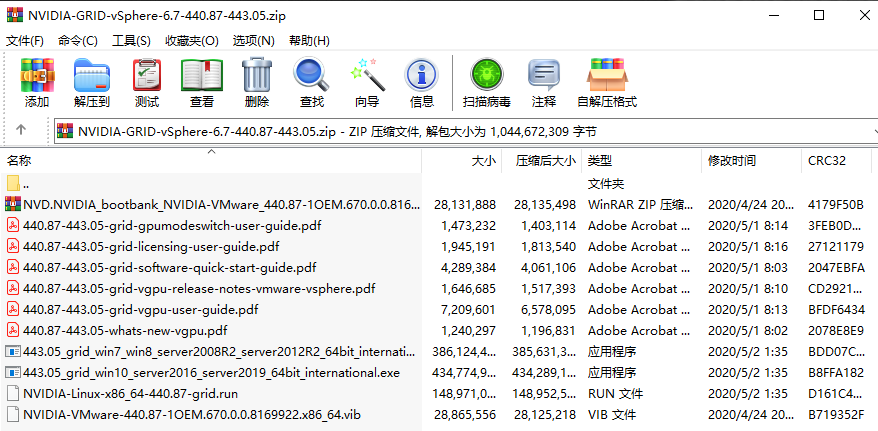This screenshot has height=431, width=878.
Task: Expand the archive path dropdown arrow
Action: pyautogui.click(x=874, y=132)
